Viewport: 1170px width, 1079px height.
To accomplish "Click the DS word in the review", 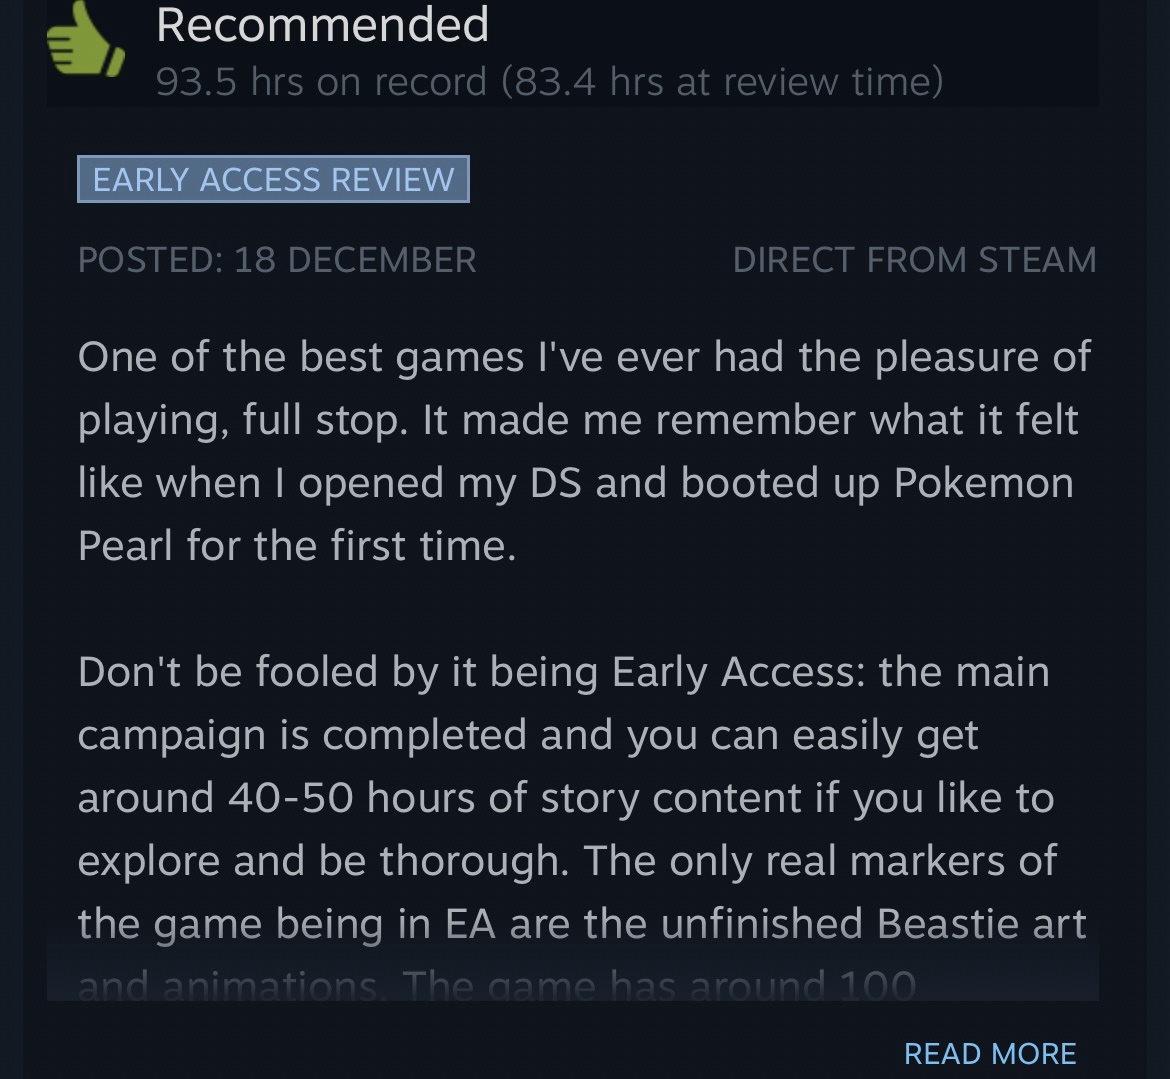I will tap(555, 483).
